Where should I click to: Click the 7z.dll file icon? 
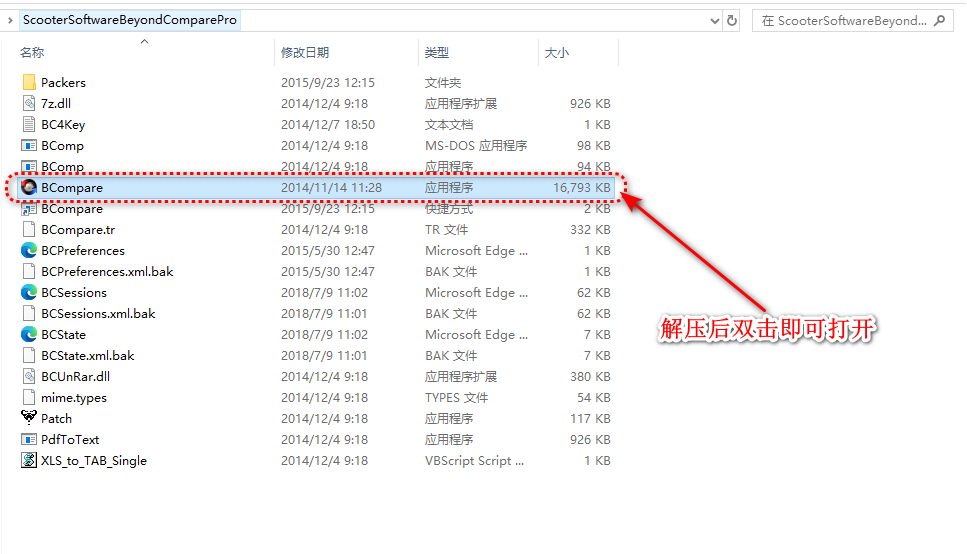point(29,103)
